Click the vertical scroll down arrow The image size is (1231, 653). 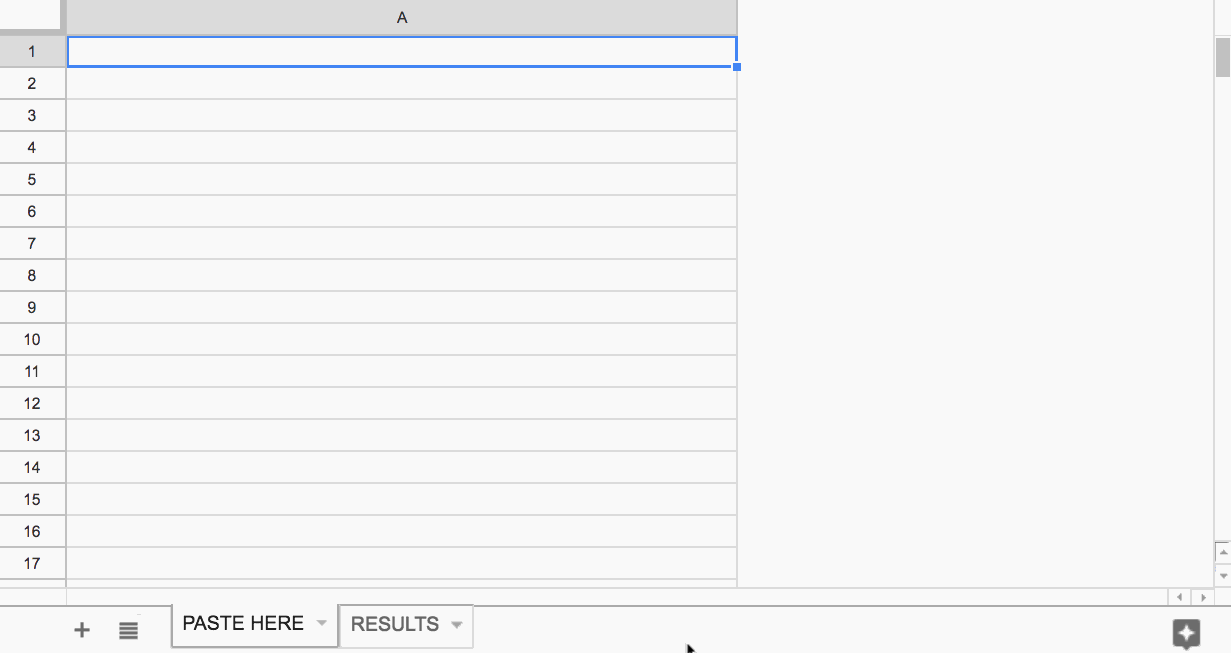1222,576
